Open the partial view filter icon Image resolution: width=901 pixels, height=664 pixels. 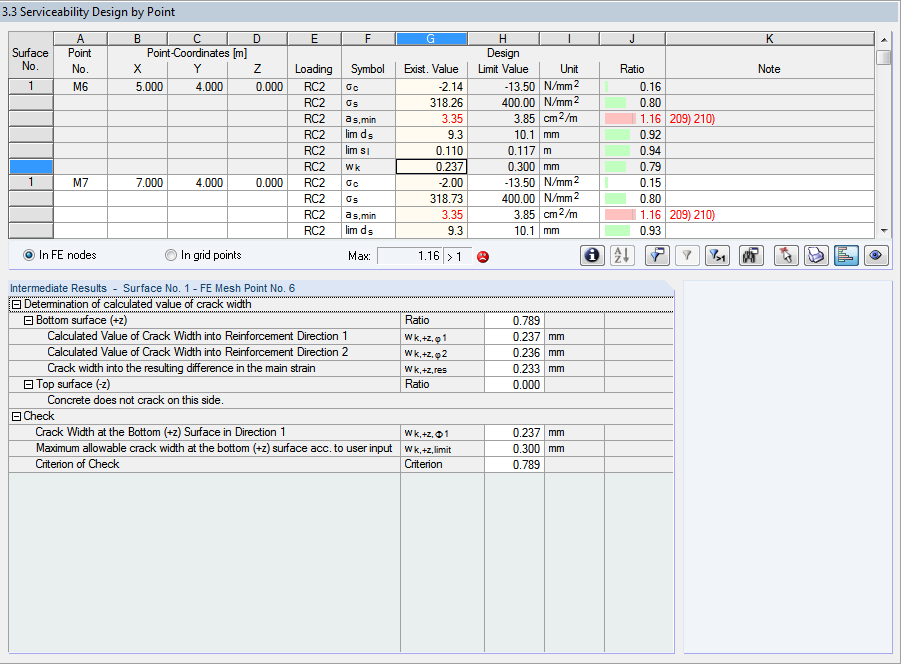657,255
